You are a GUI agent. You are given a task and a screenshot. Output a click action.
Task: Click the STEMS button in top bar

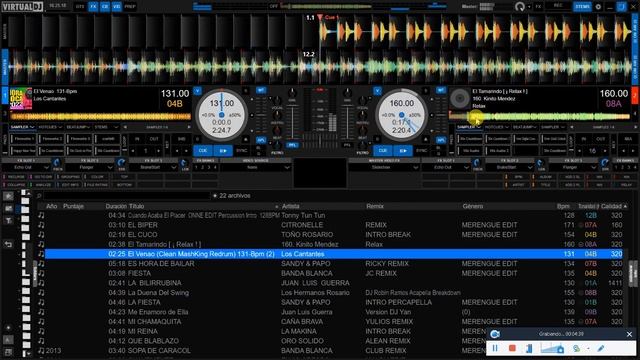point(582,7)
